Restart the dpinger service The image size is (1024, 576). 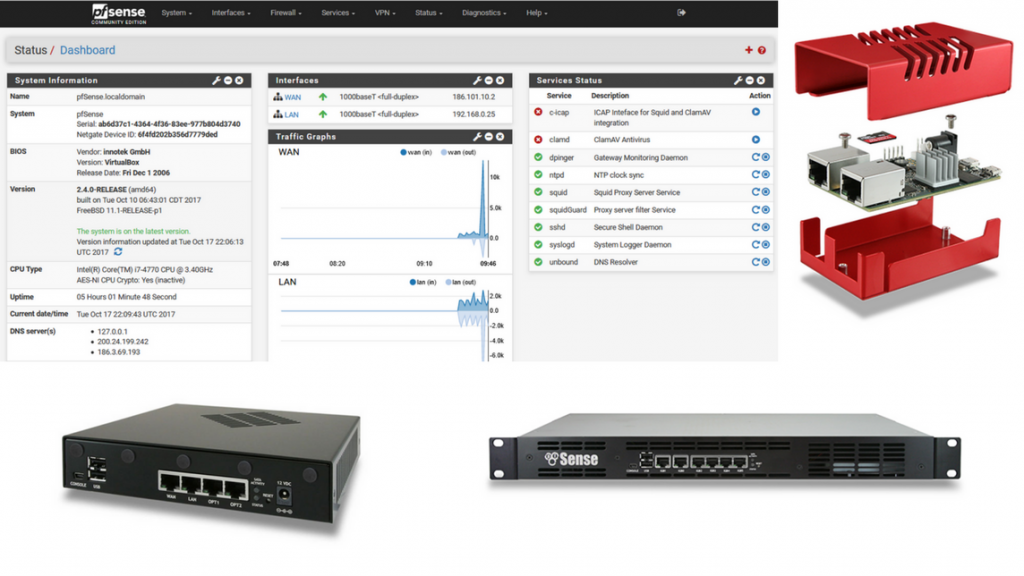click(x=756, y=157)
